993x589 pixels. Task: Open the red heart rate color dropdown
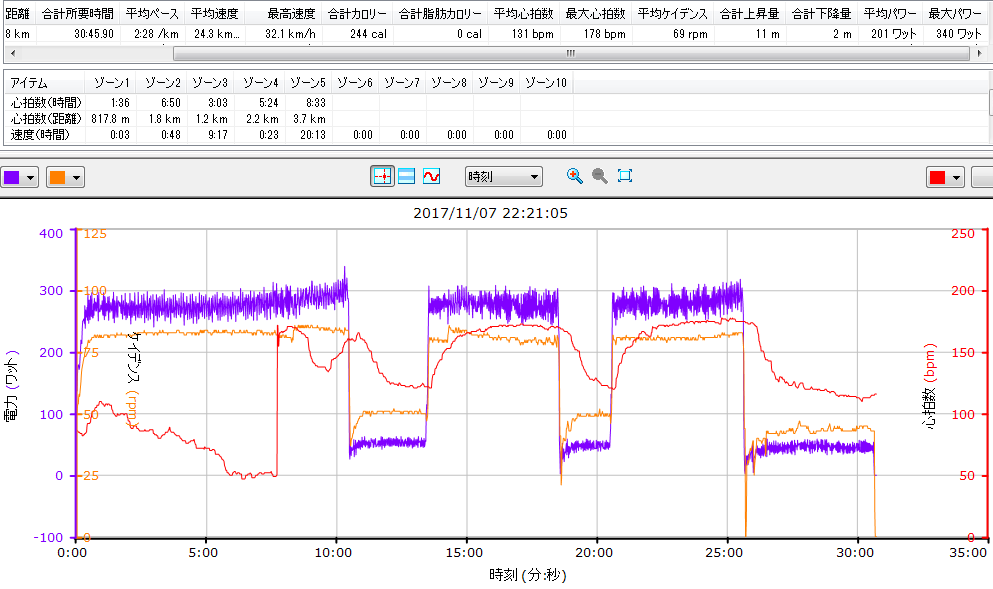click(946, 177)
